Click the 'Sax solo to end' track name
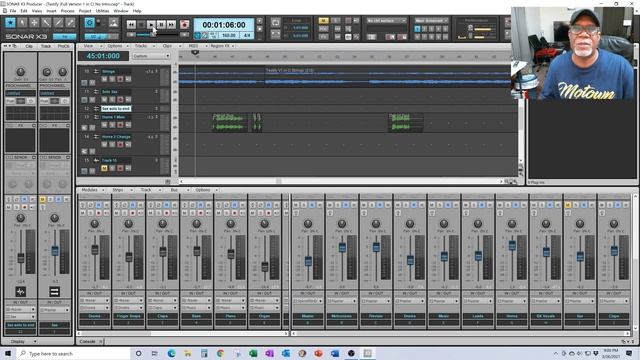 [116, 109]
